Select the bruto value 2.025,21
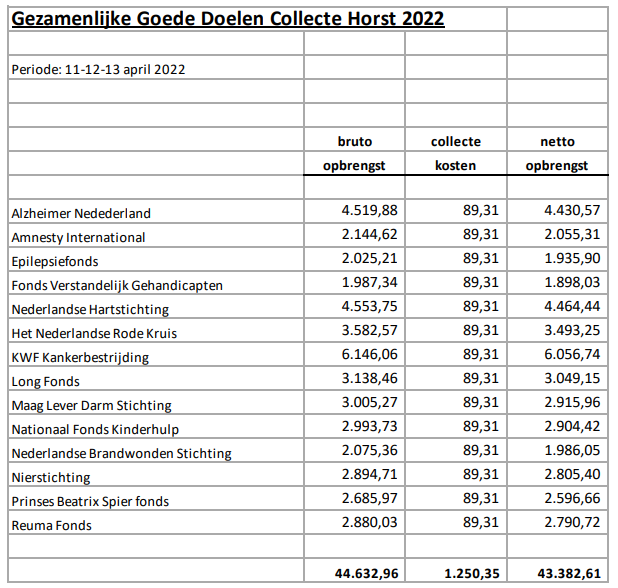 pos(369,259)
